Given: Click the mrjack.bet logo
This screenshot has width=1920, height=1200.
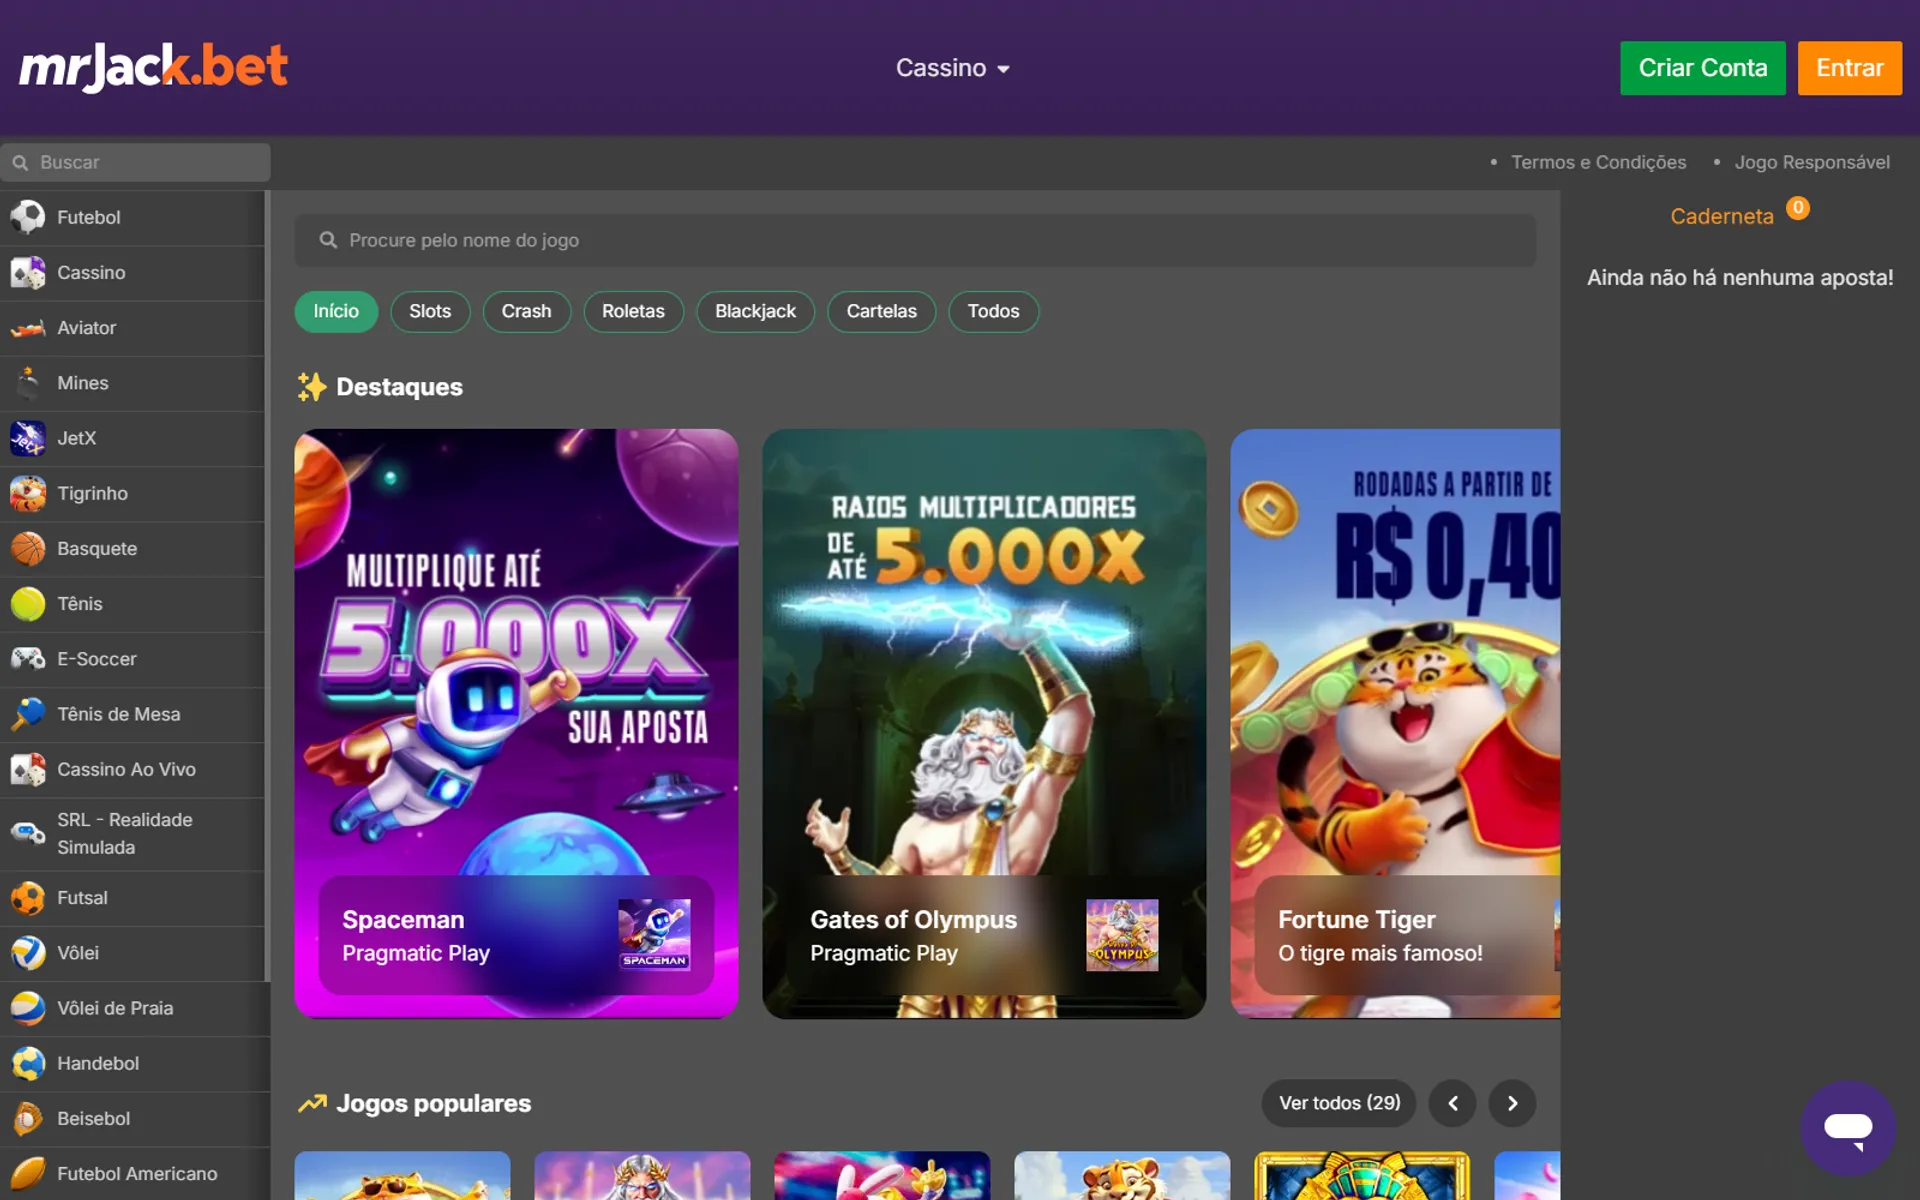Looking at the screenshot, I should (x=153, y=67).
